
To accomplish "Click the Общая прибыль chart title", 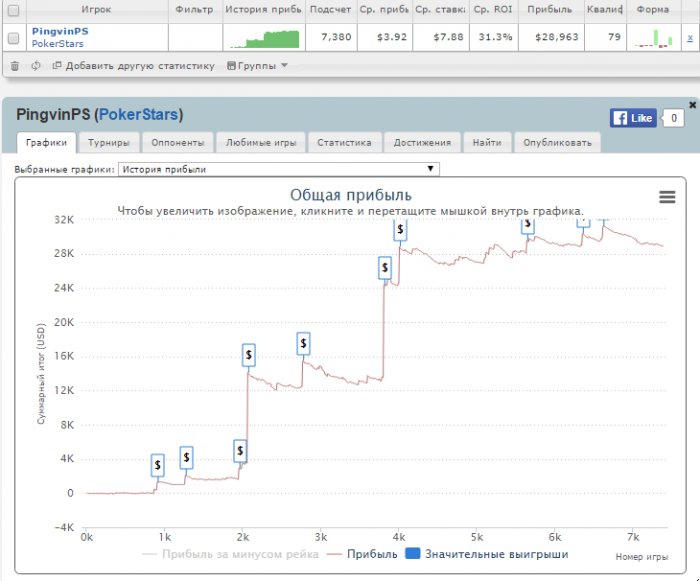I will pos(351,195).
